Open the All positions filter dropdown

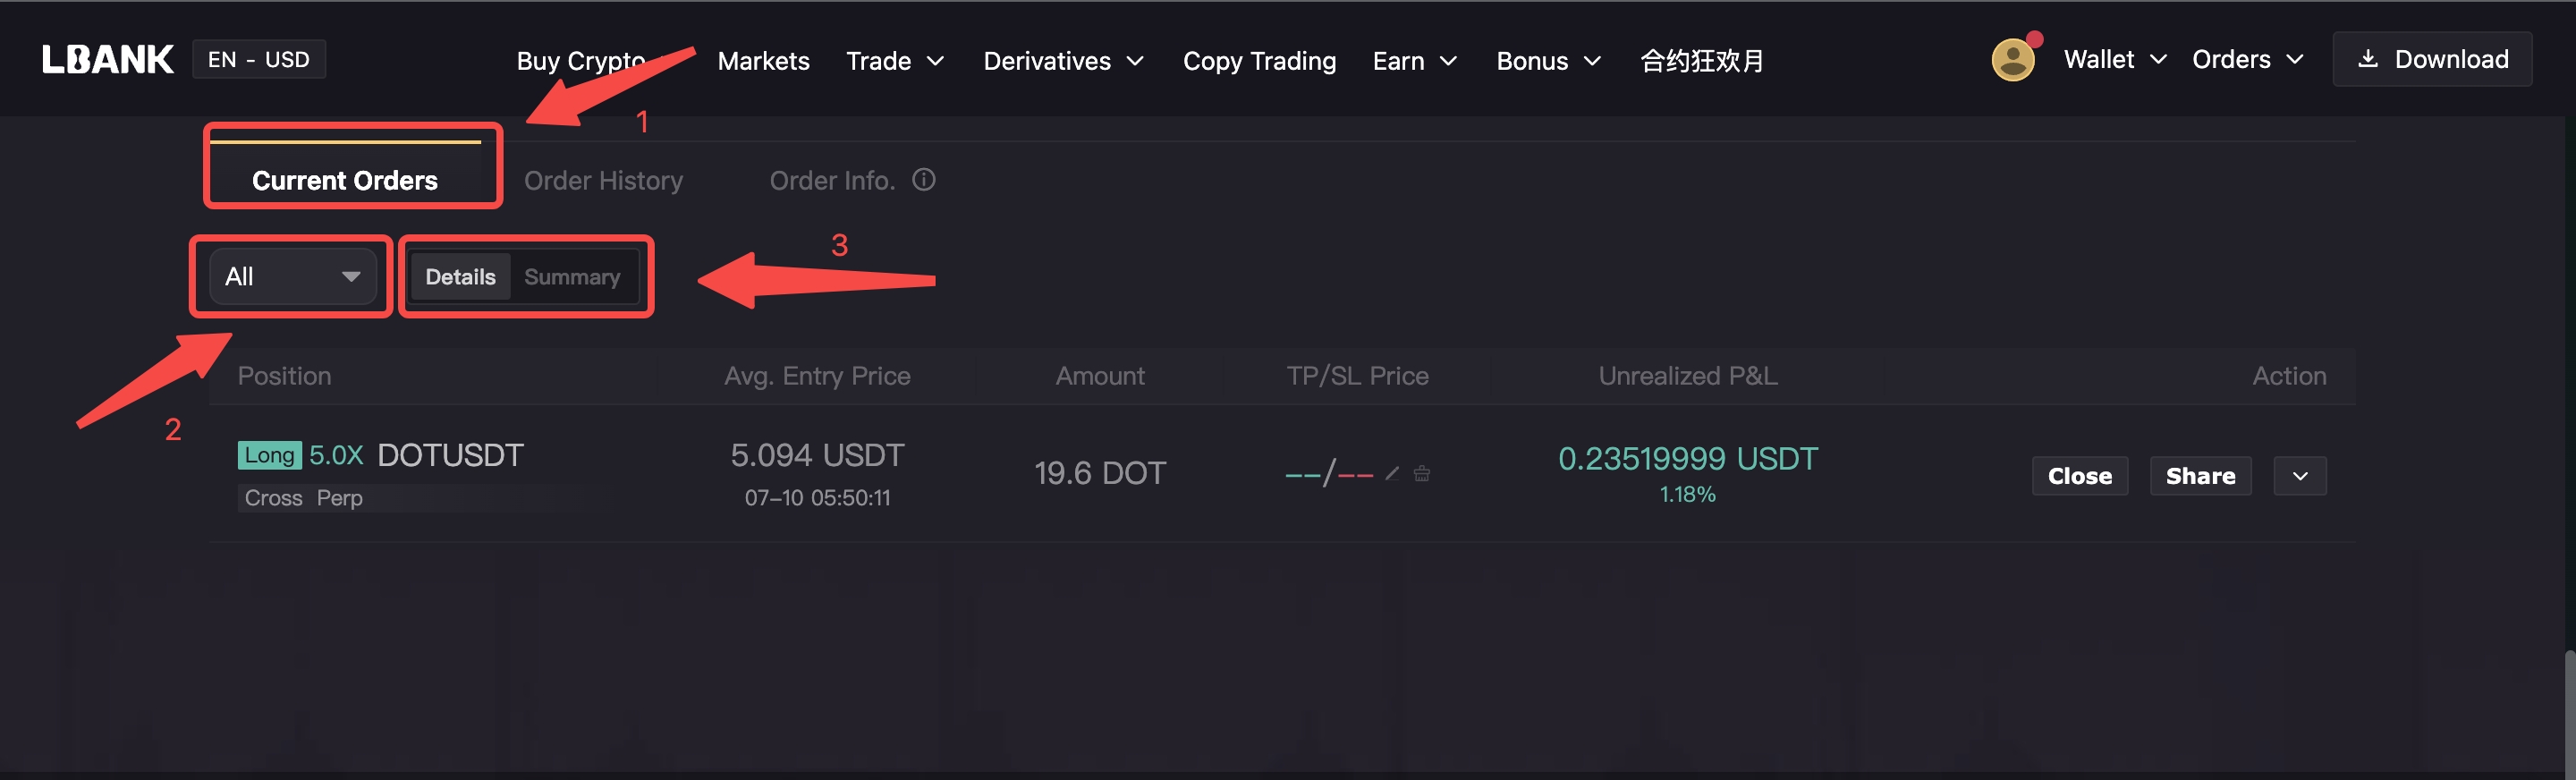point(293,277)
